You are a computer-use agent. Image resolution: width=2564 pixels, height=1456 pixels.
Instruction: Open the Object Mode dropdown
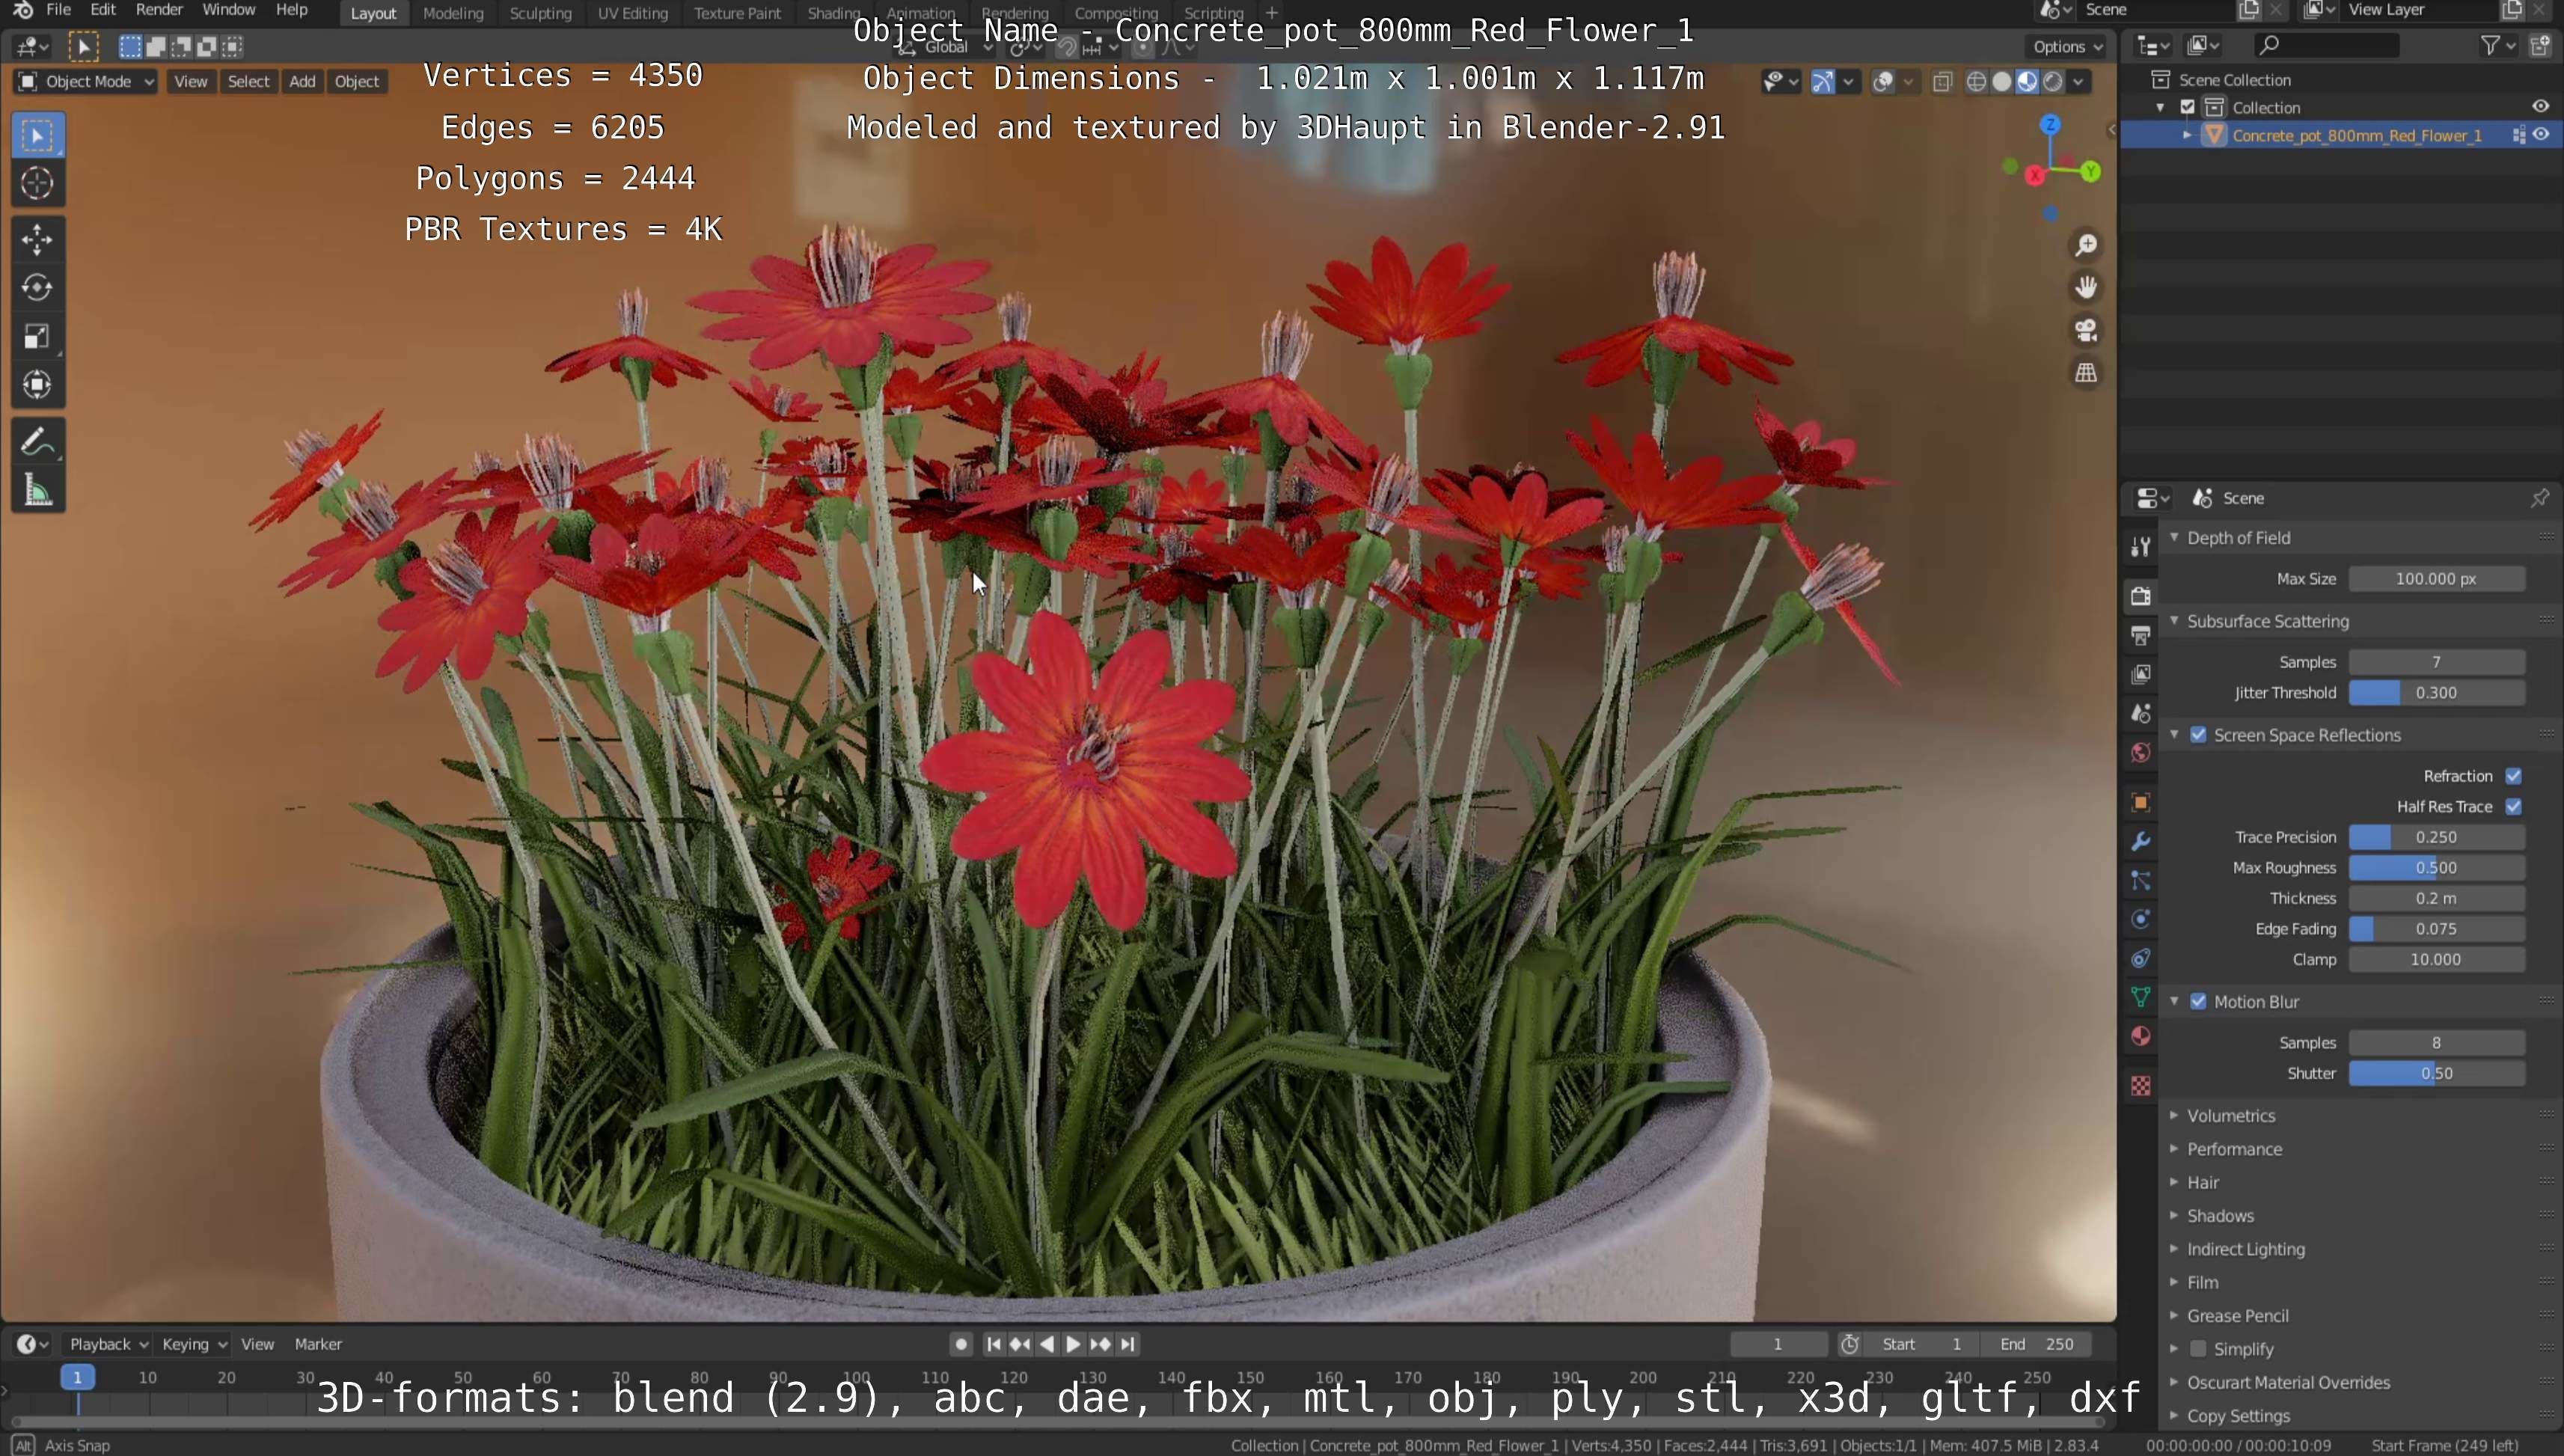pos(86,82)
